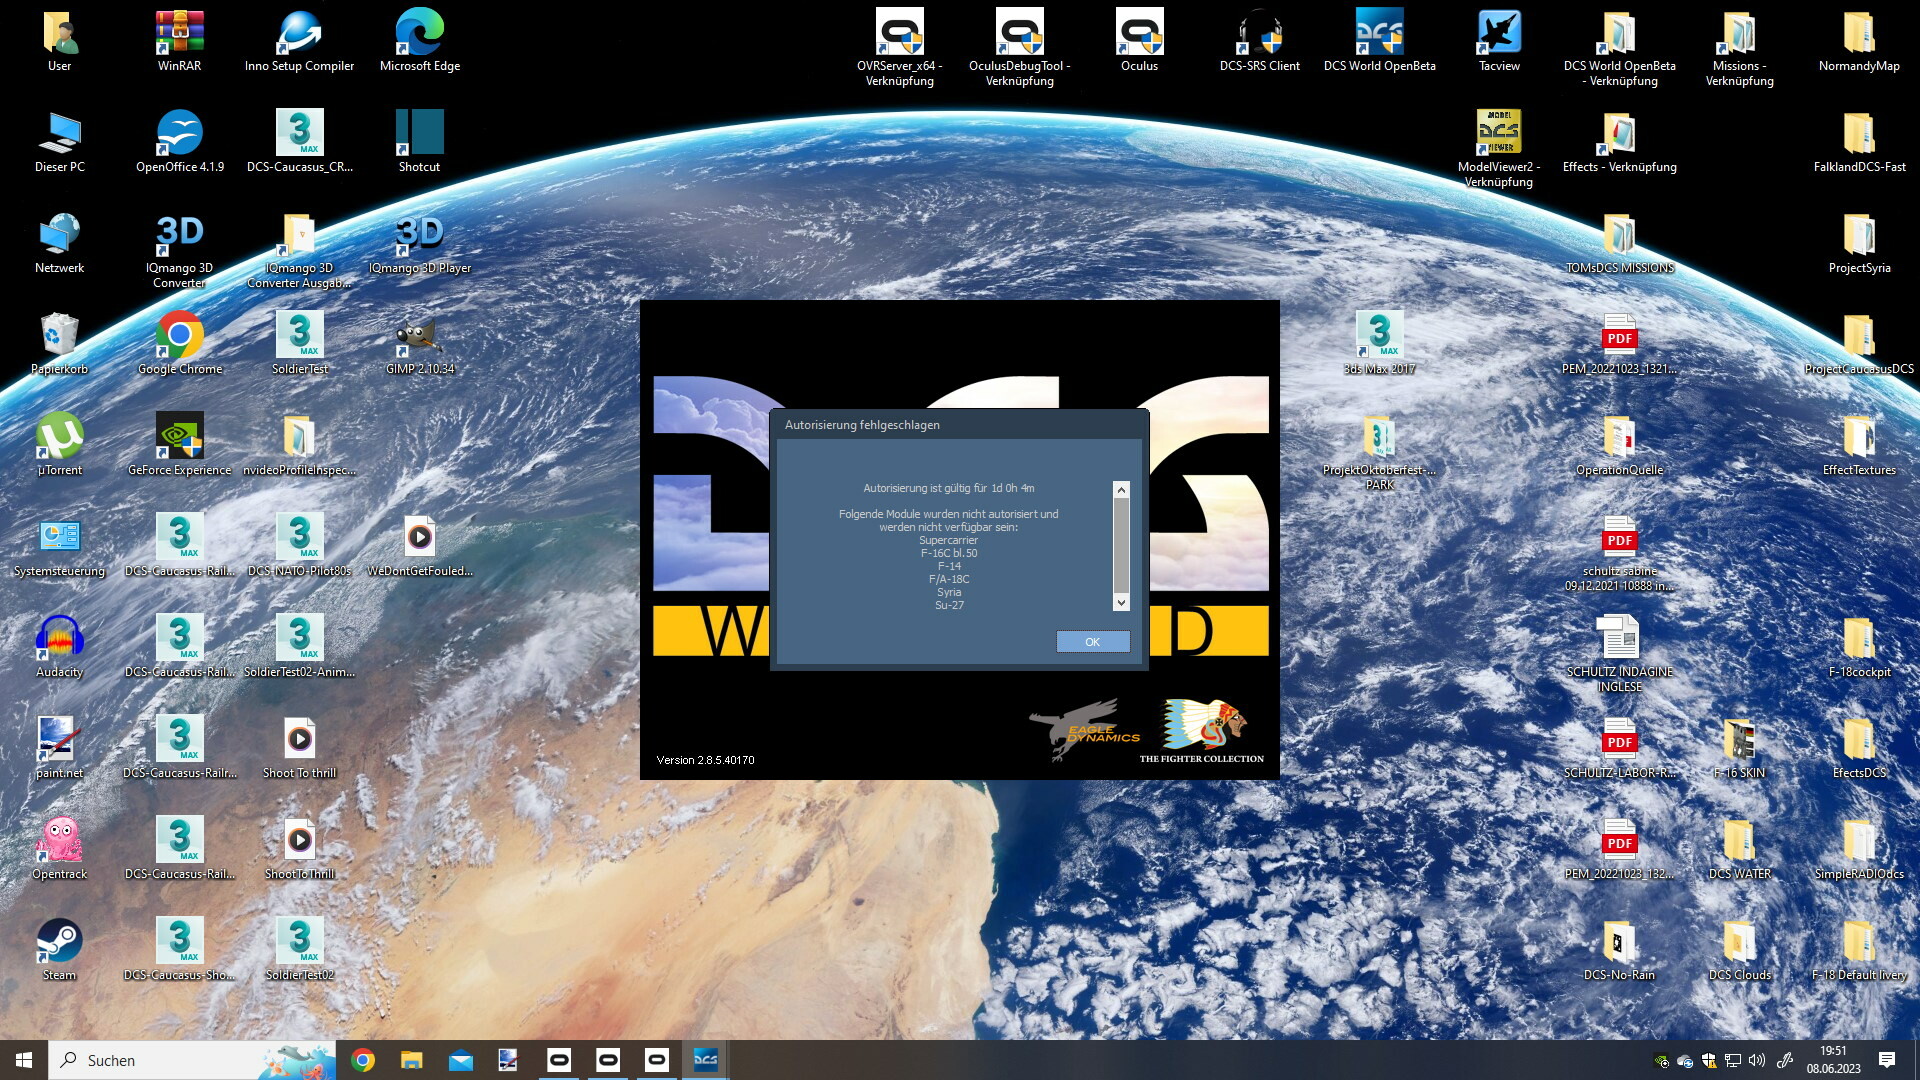The width and height of the screenshot is (1920, 1080).
Task: Open Chrome from the taskbar
Action: tap(363, 1060)
